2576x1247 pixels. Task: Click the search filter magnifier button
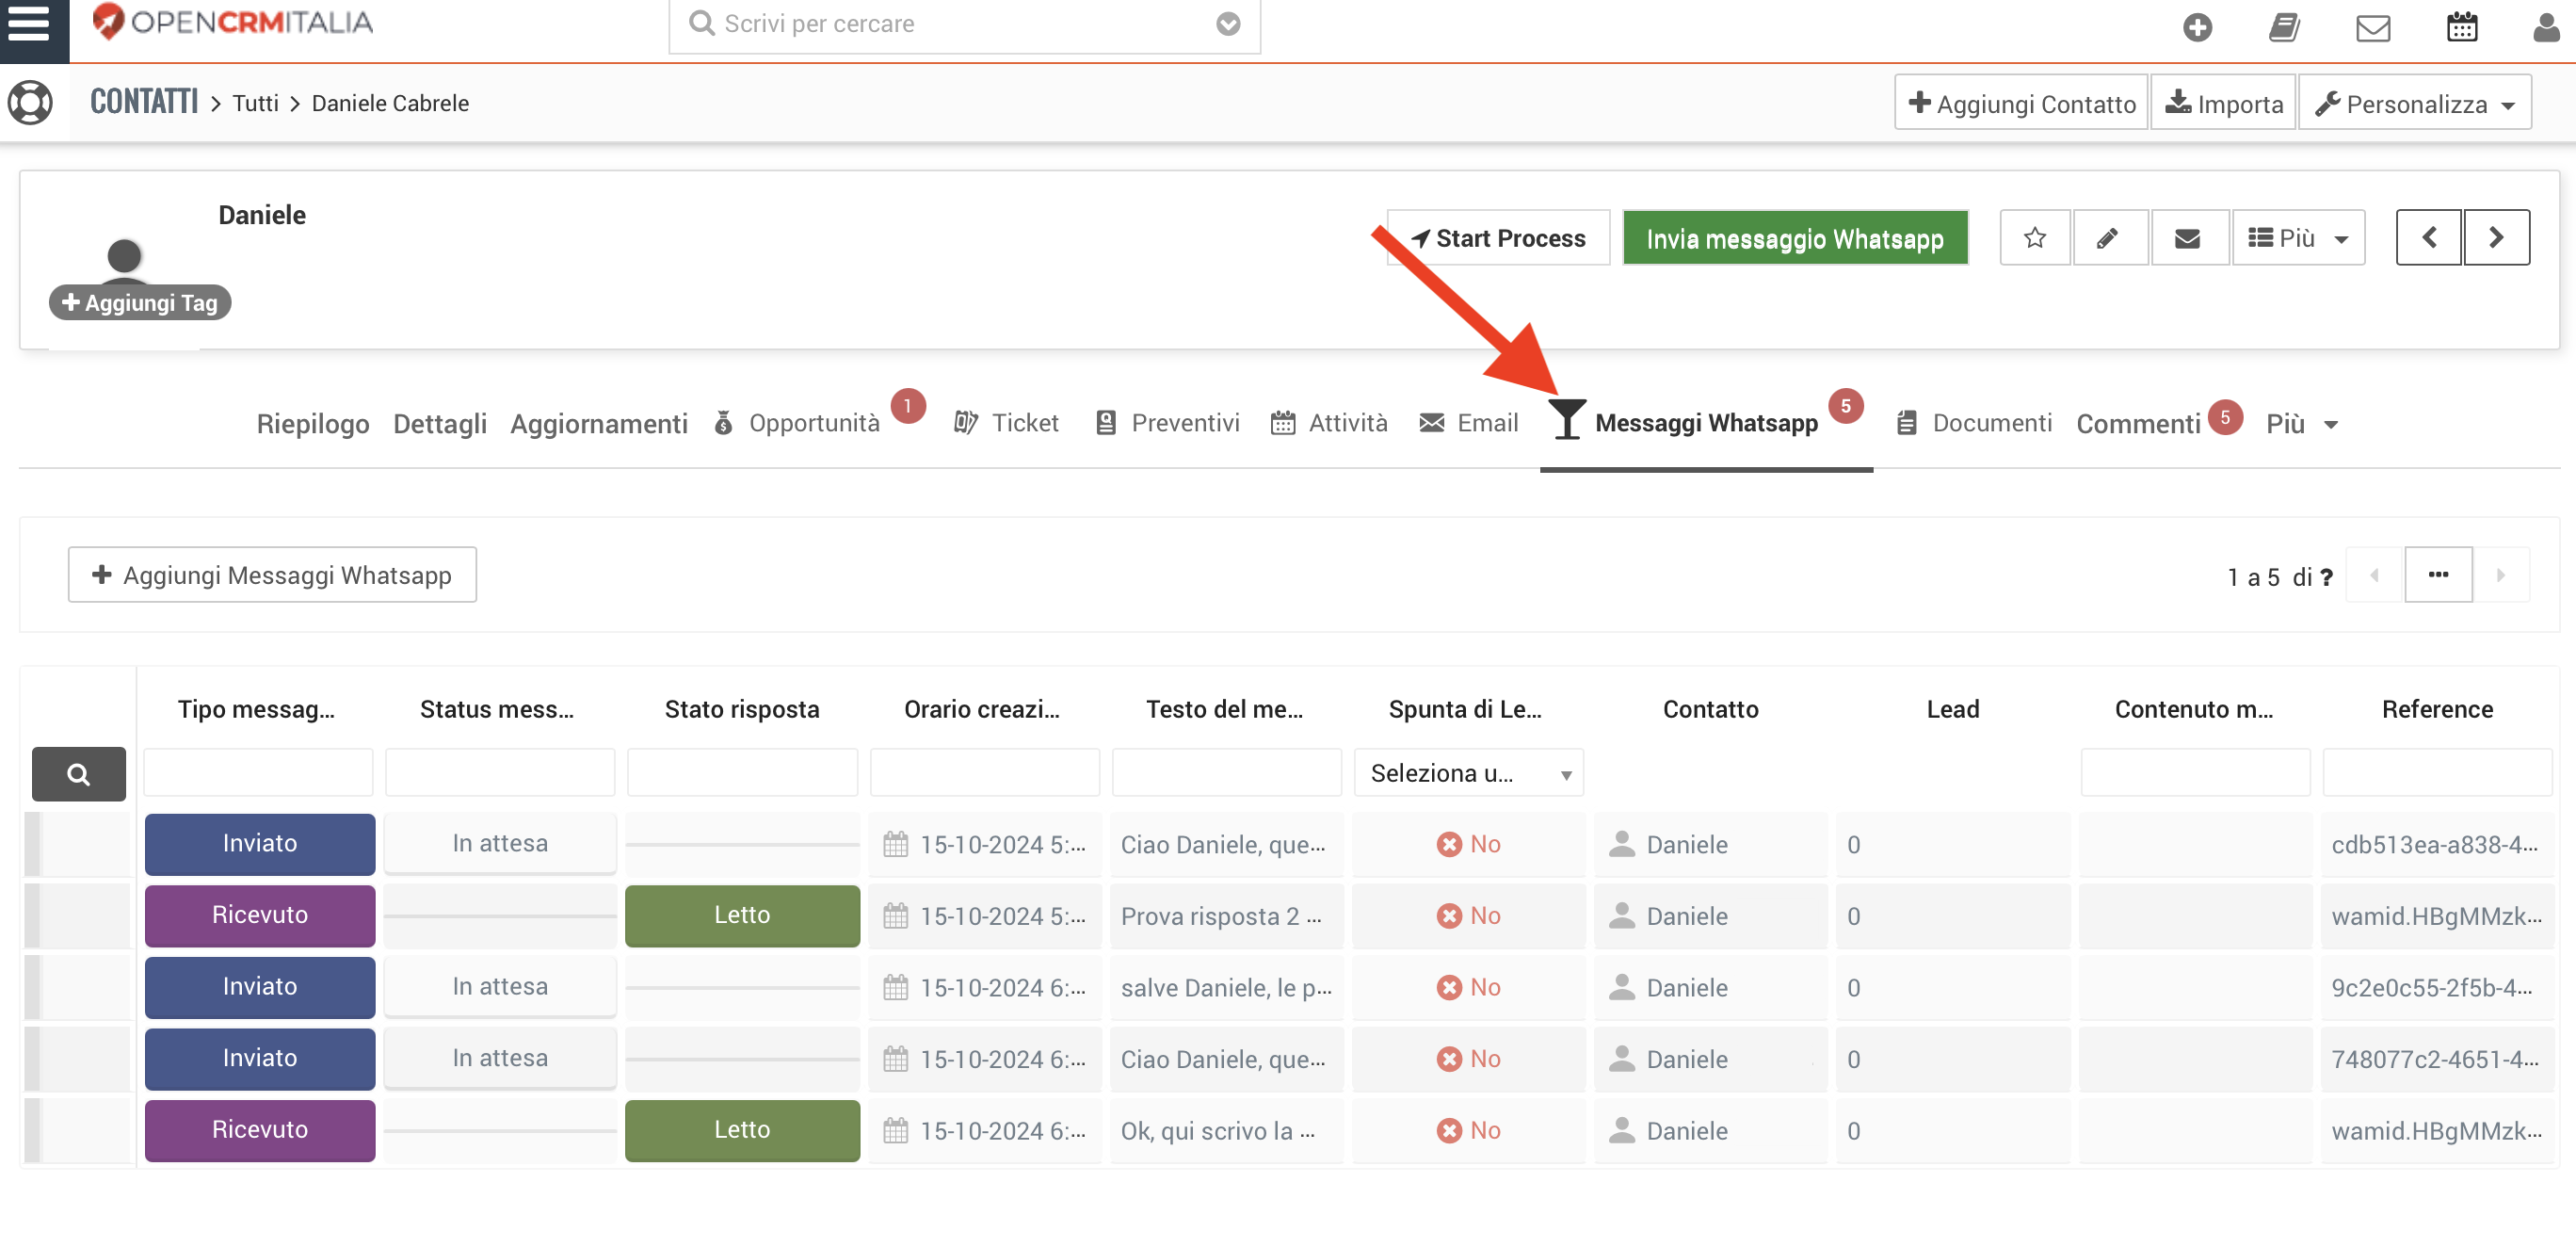pos(79,773)
